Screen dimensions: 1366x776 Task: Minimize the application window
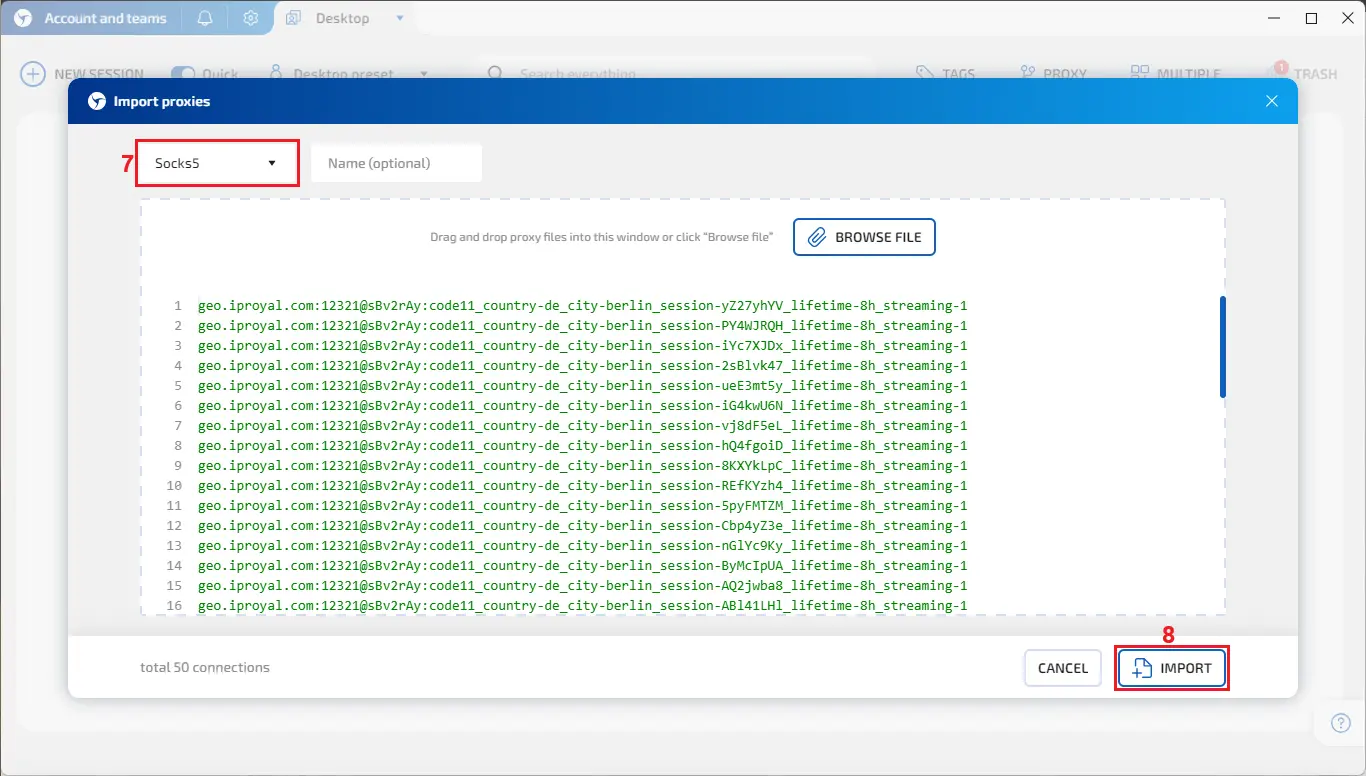point(1274,18)
